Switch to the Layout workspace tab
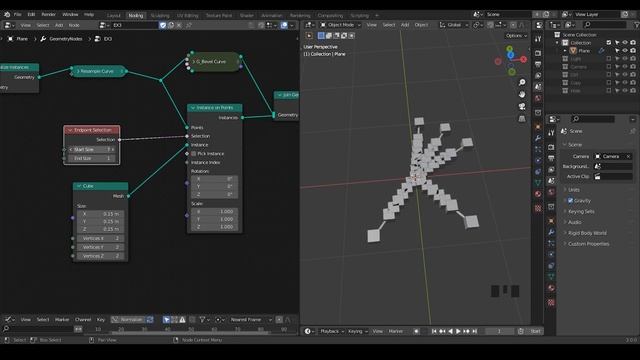Screen dimensions: 640x360 (x=113, y=16)
